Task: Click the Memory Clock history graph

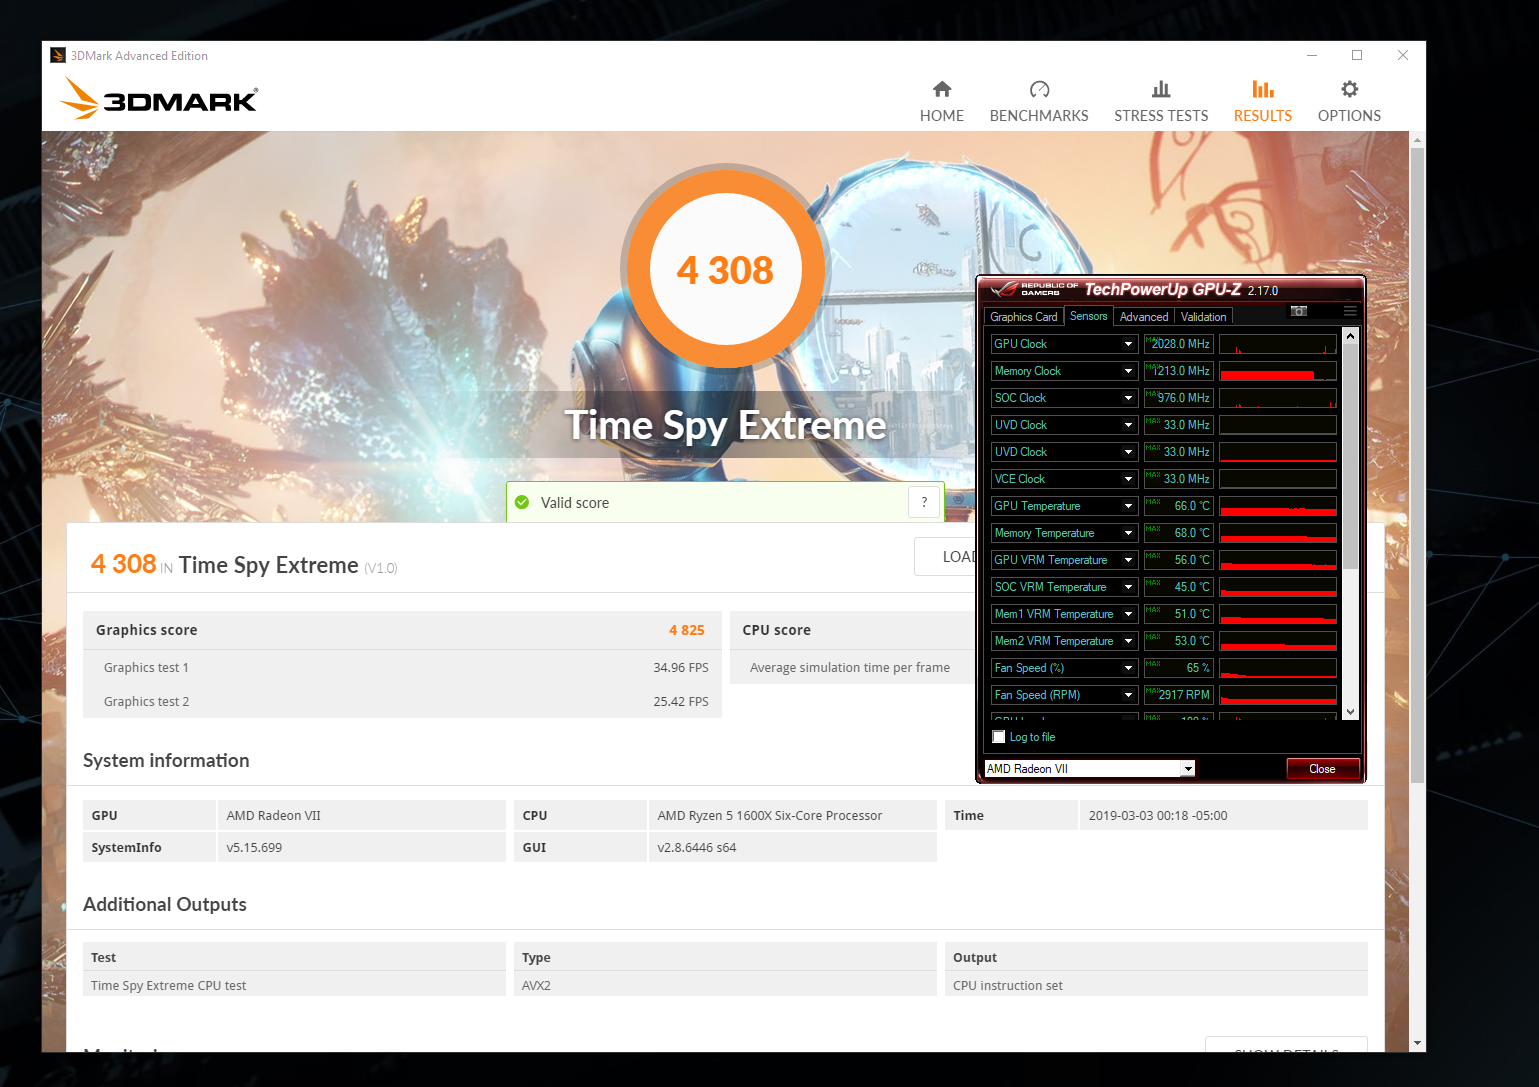Action: 1278,371
